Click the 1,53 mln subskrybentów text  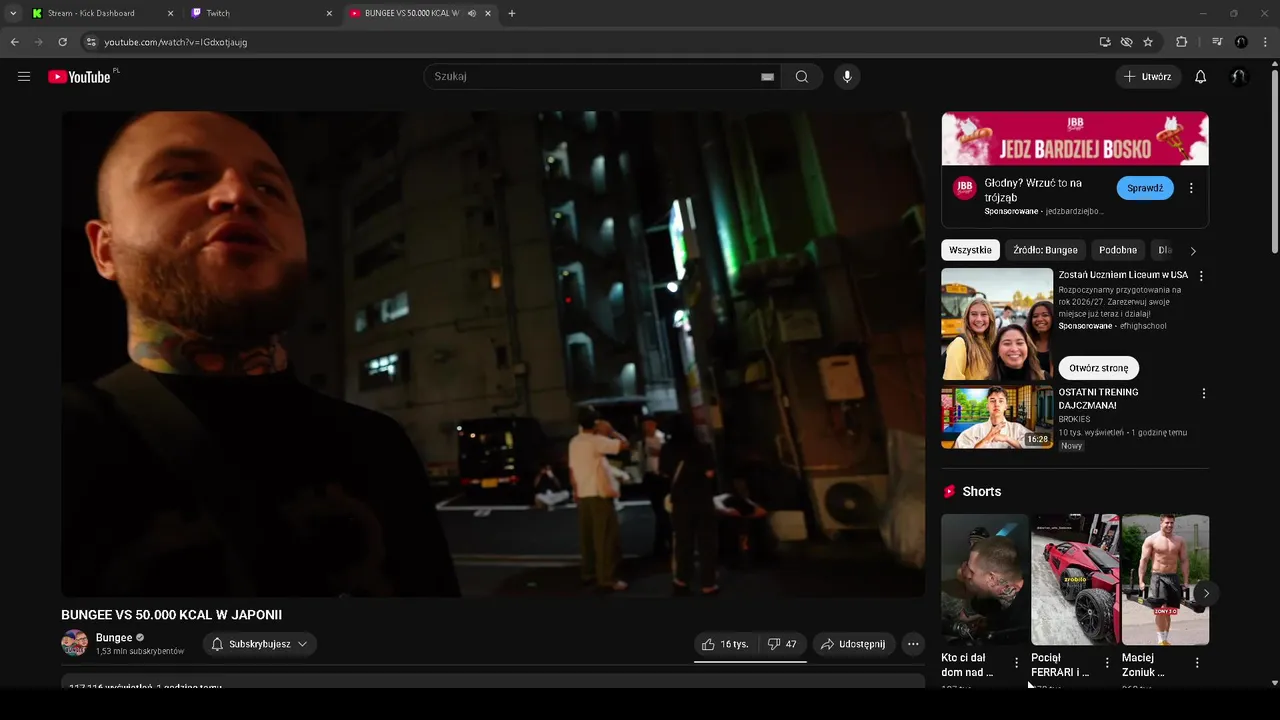(140, 651)
